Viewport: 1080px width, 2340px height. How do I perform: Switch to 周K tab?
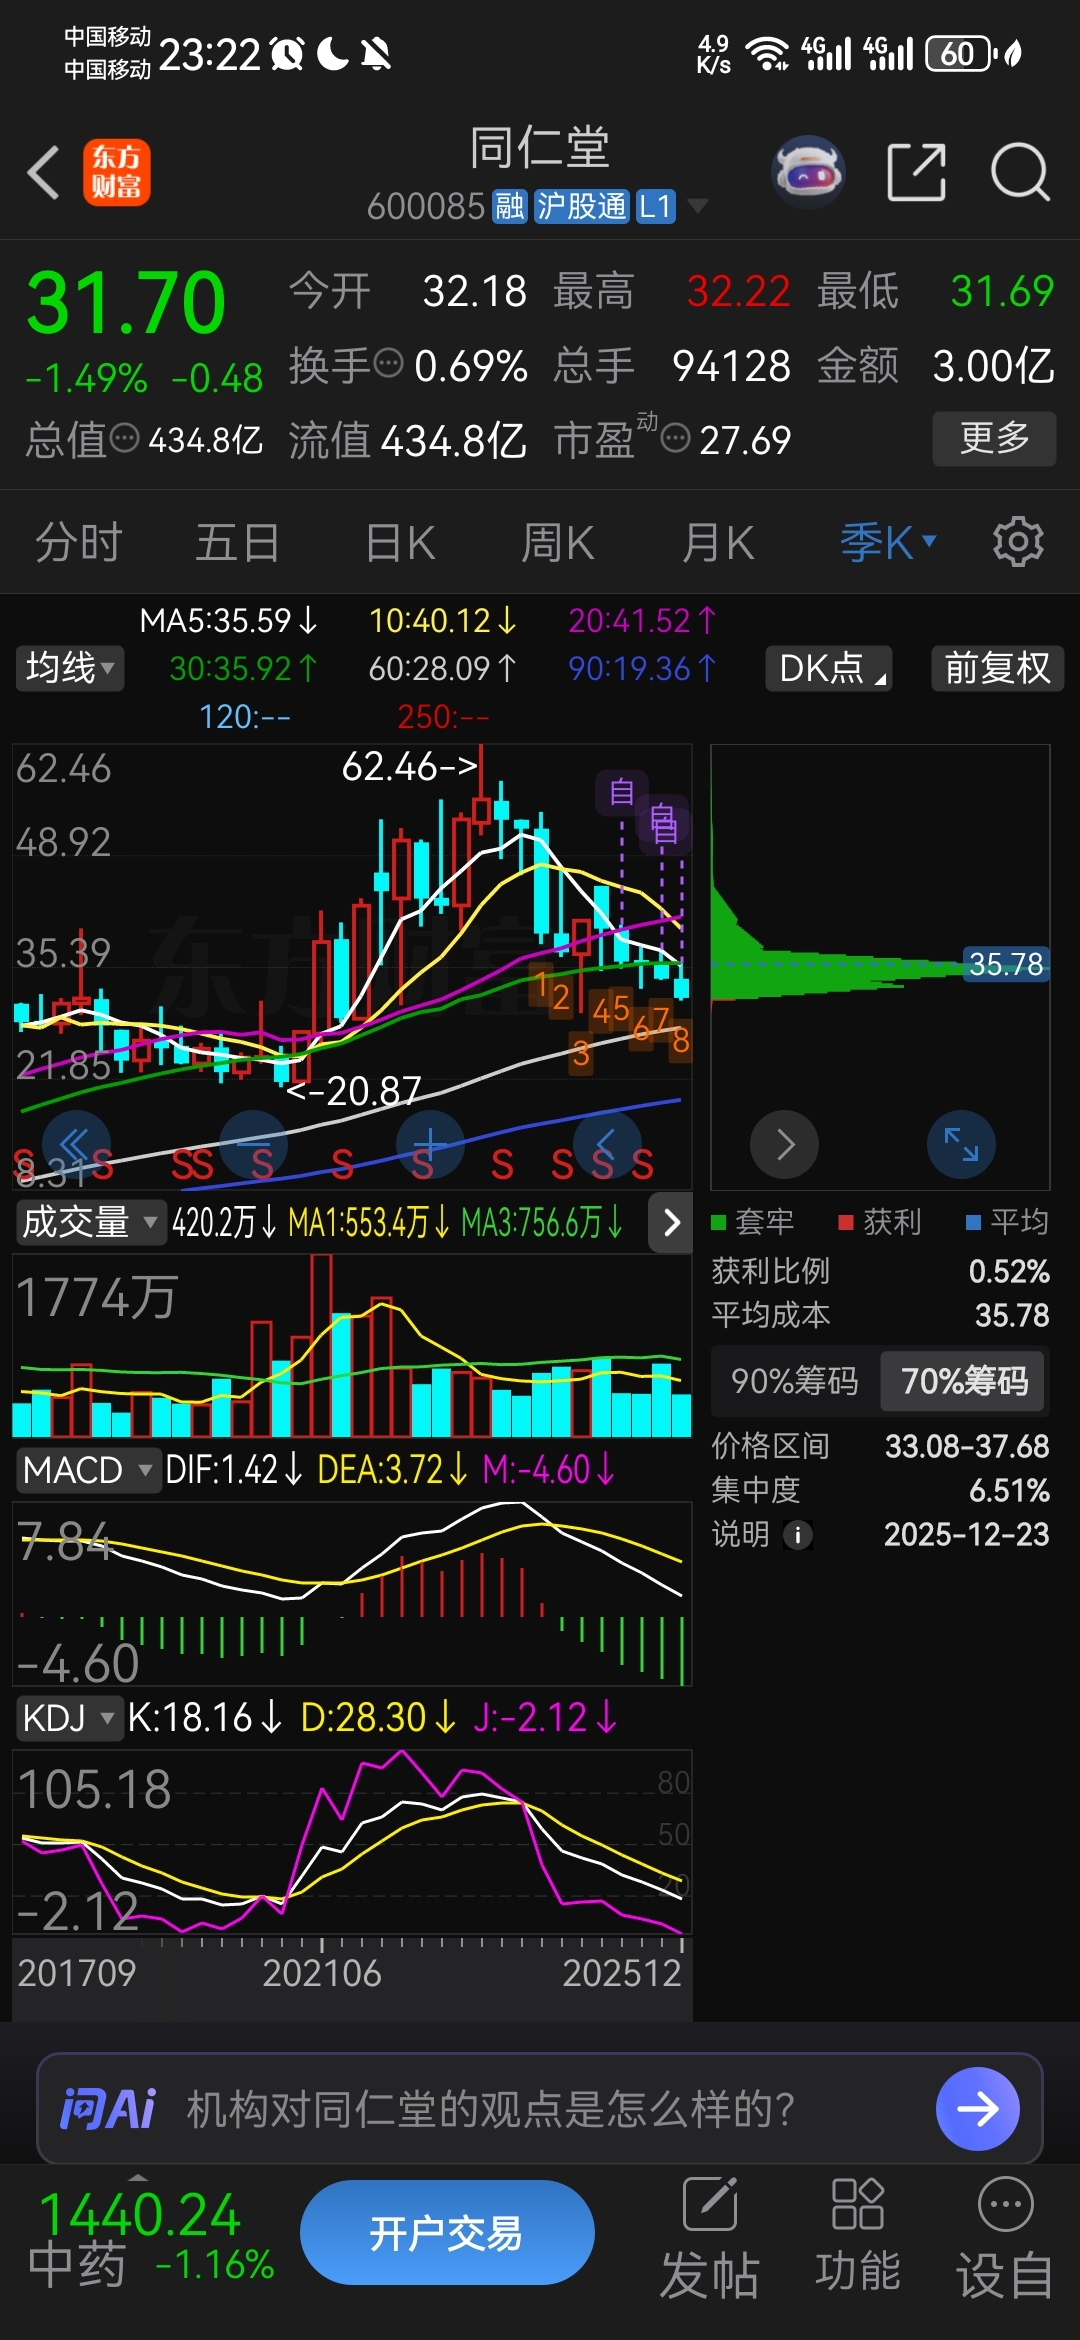click(x=558, y=543)
